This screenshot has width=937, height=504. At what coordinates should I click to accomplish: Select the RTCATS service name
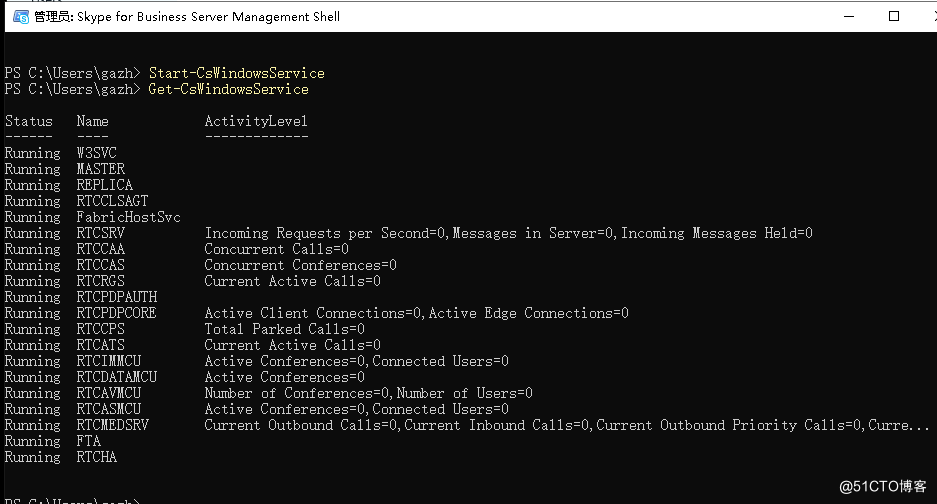[x=101, y=346]
